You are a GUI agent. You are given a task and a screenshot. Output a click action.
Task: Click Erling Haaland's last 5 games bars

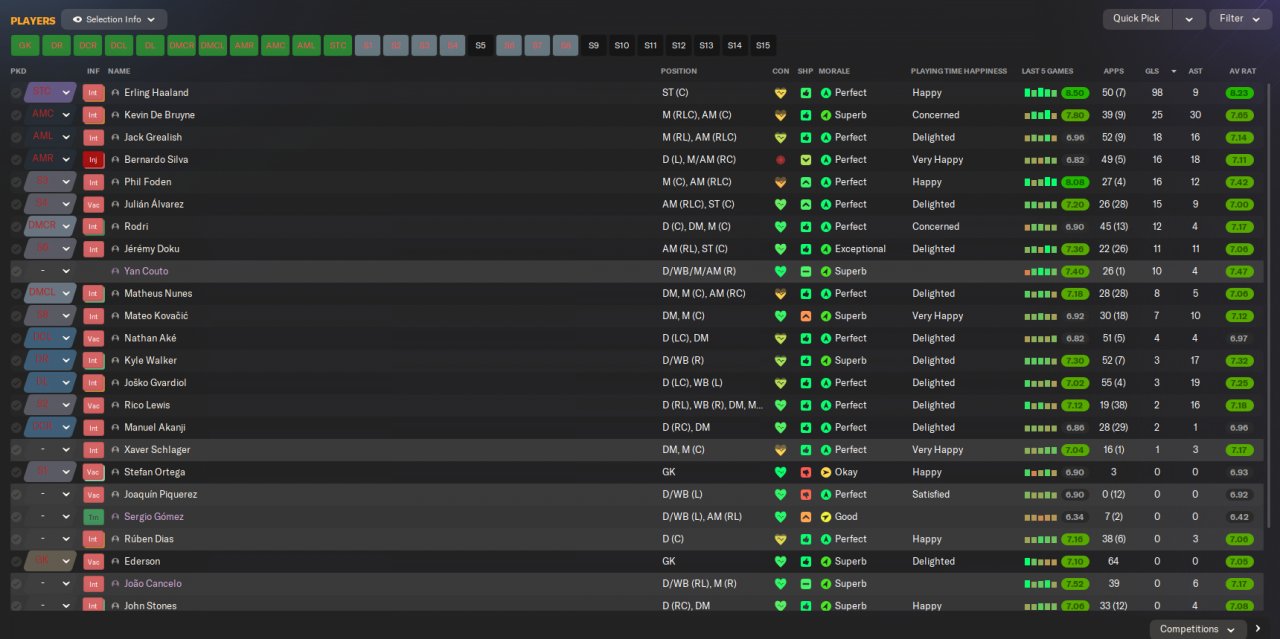[x=1040, y=93]
